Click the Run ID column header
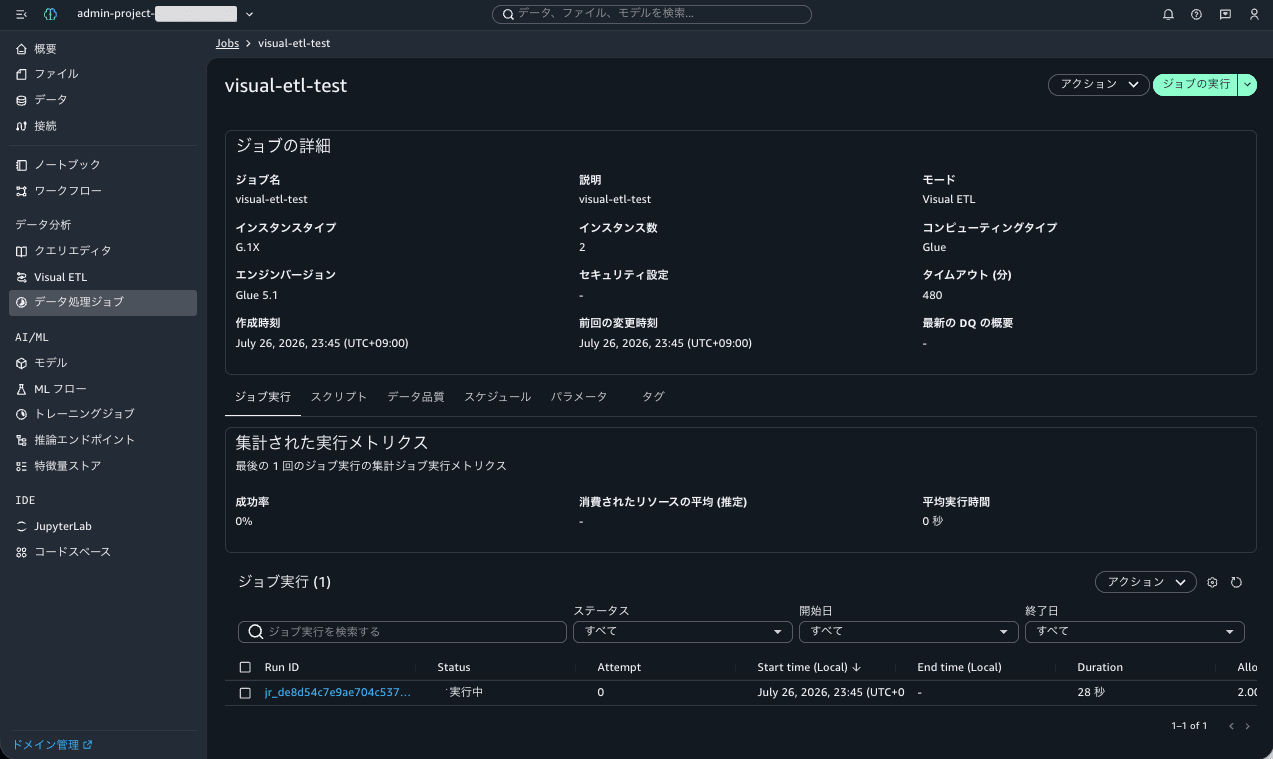This screenshot has height=759, width=1273. point(281,667)
